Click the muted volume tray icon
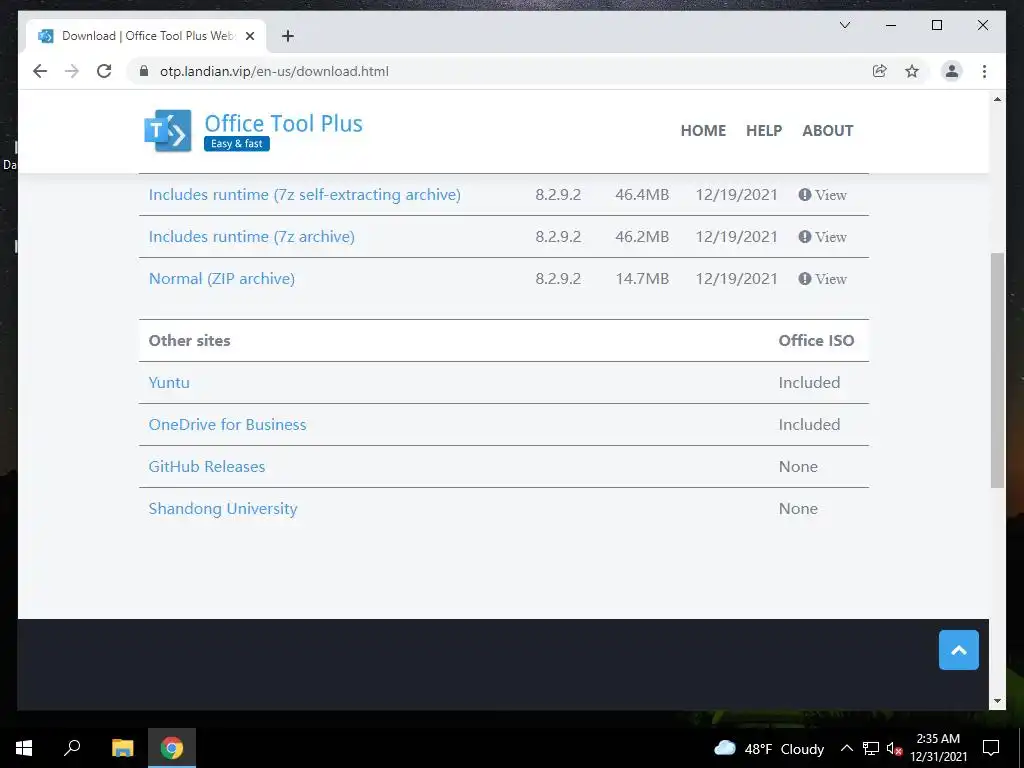Image resolution: width=1024 pixels, height=768 pixels. pyautogui.click(x=894, y=749)
